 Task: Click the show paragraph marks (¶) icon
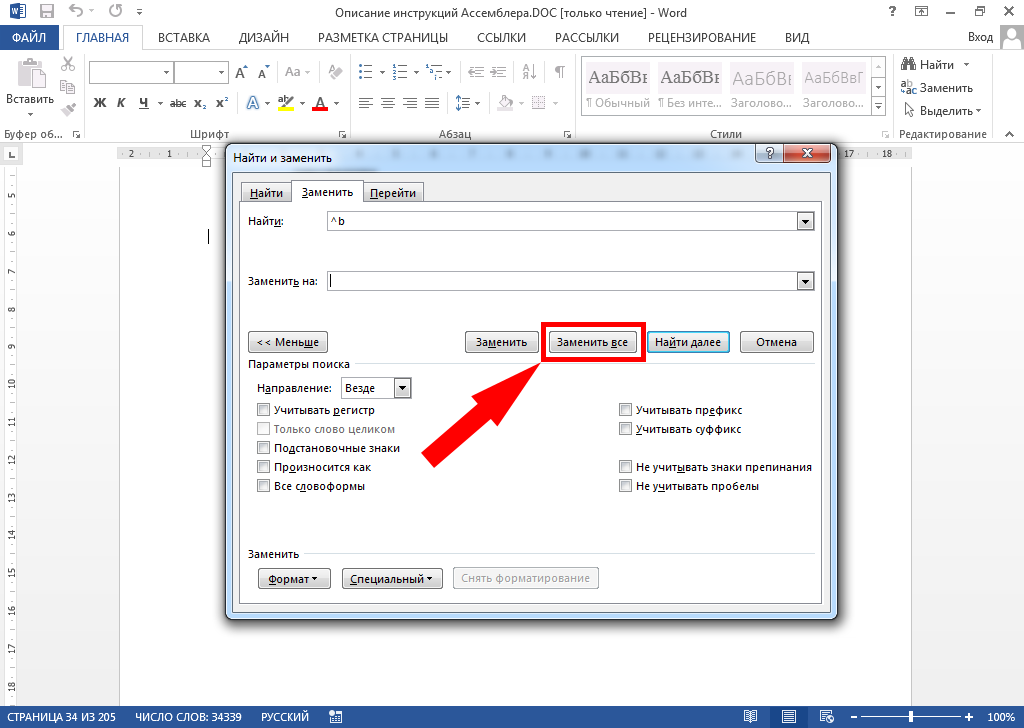tap(559, 72)
